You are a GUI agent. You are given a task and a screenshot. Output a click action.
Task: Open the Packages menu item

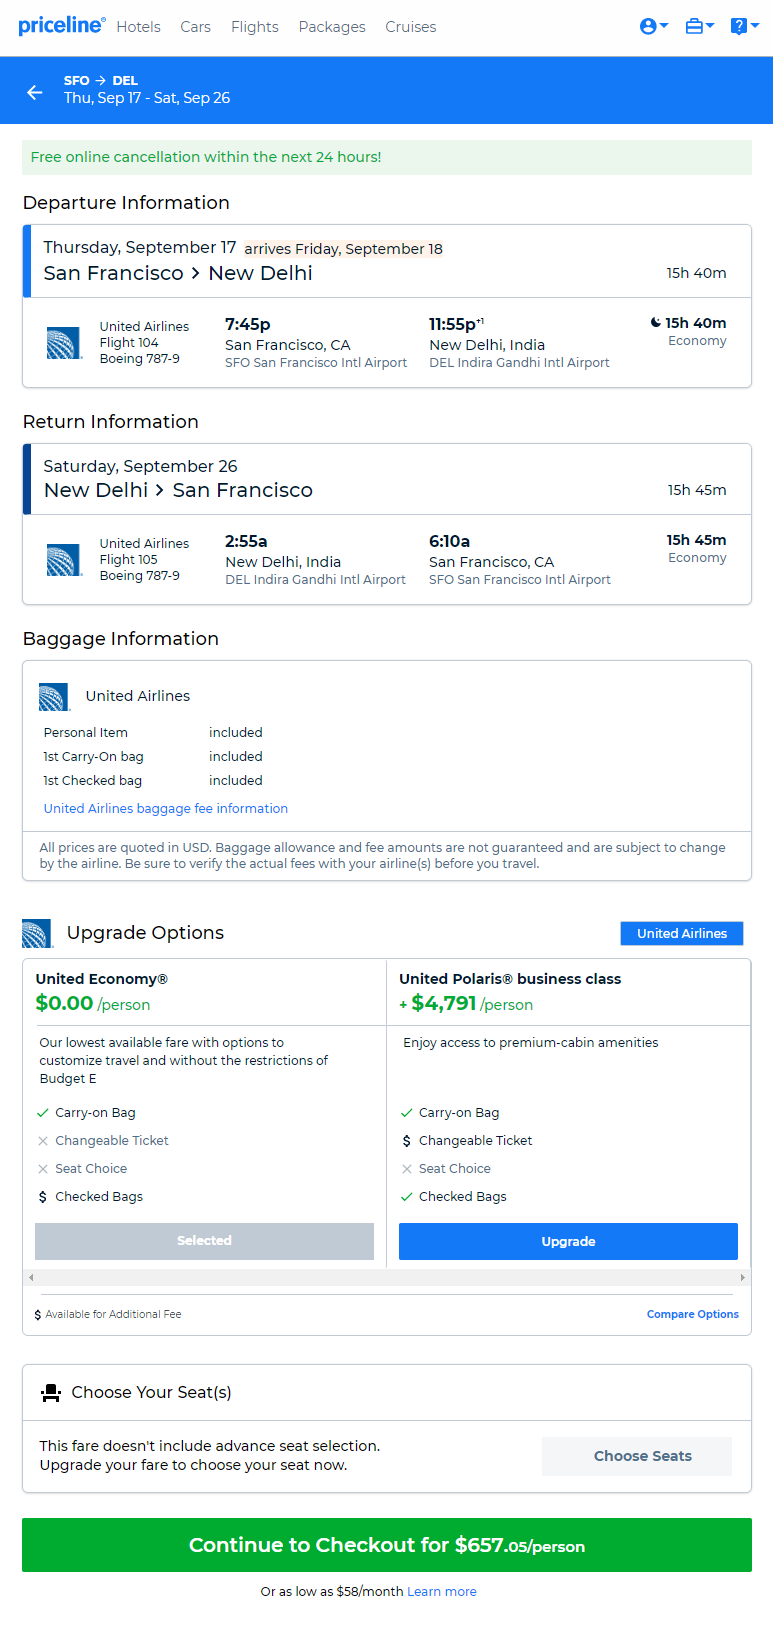click(x=332, y=27)
